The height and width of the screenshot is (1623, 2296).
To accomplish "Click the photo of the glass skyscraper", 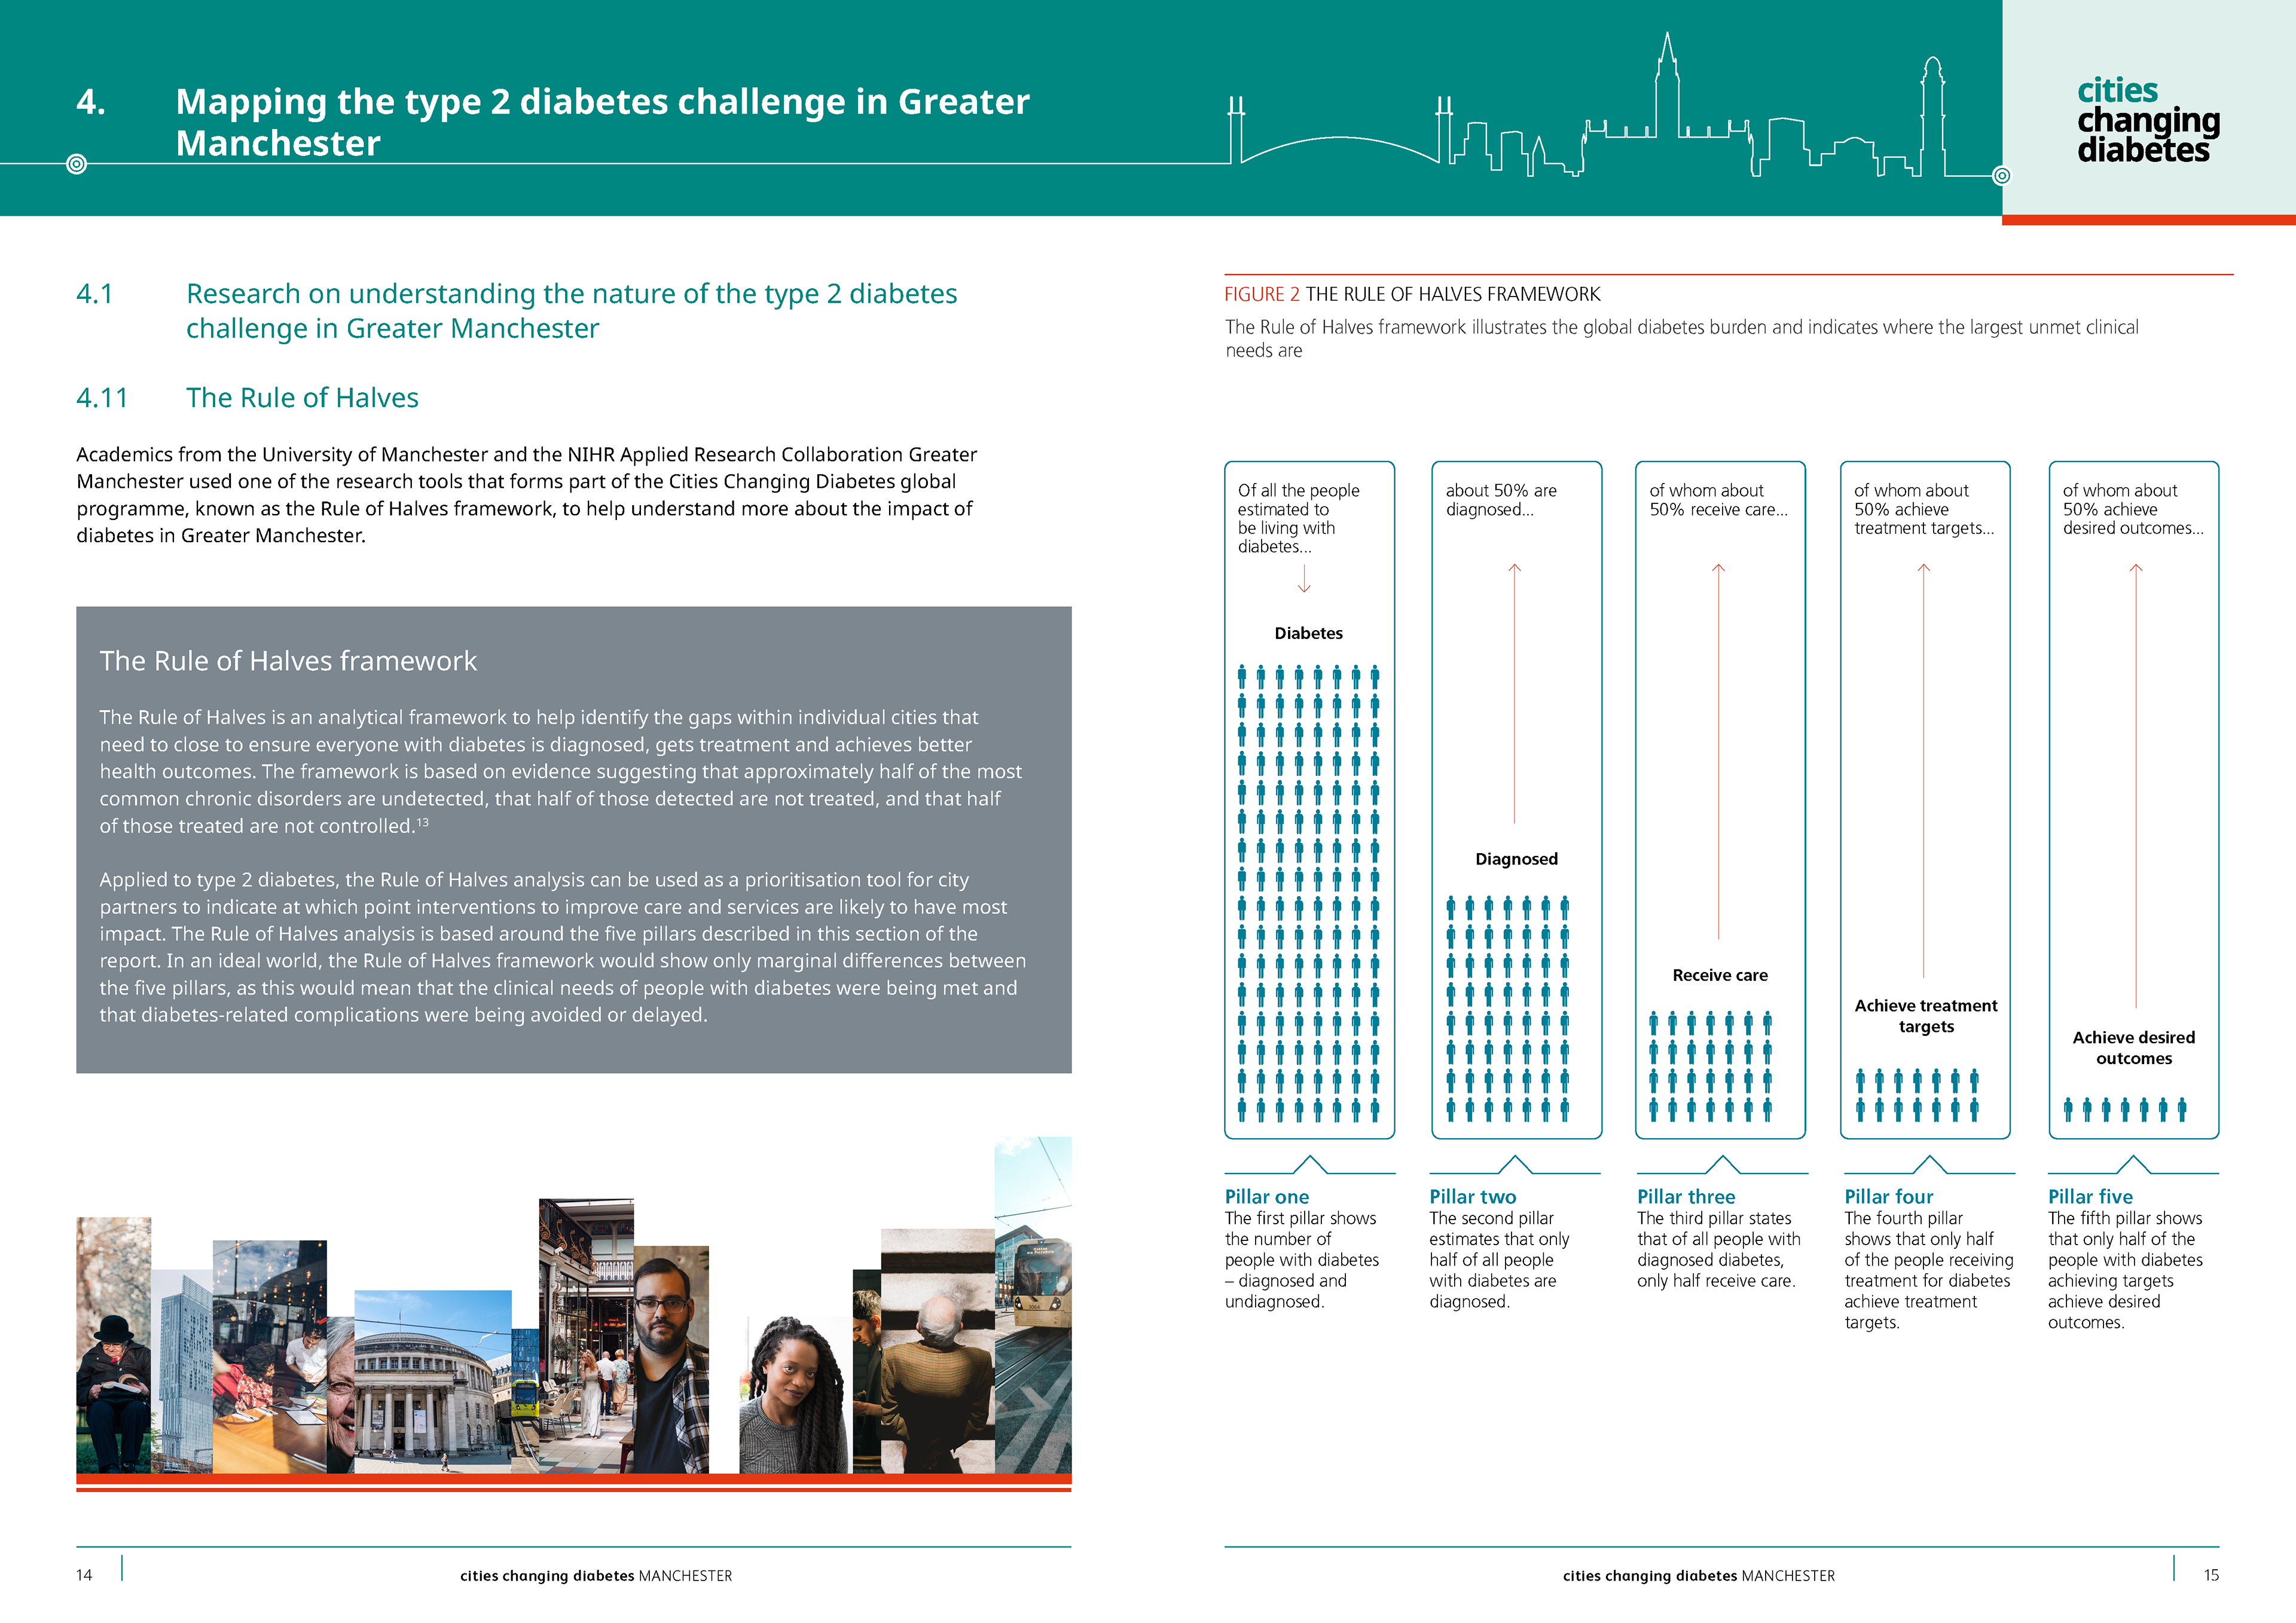I will pyautogui.click(x=183, y=1371).
